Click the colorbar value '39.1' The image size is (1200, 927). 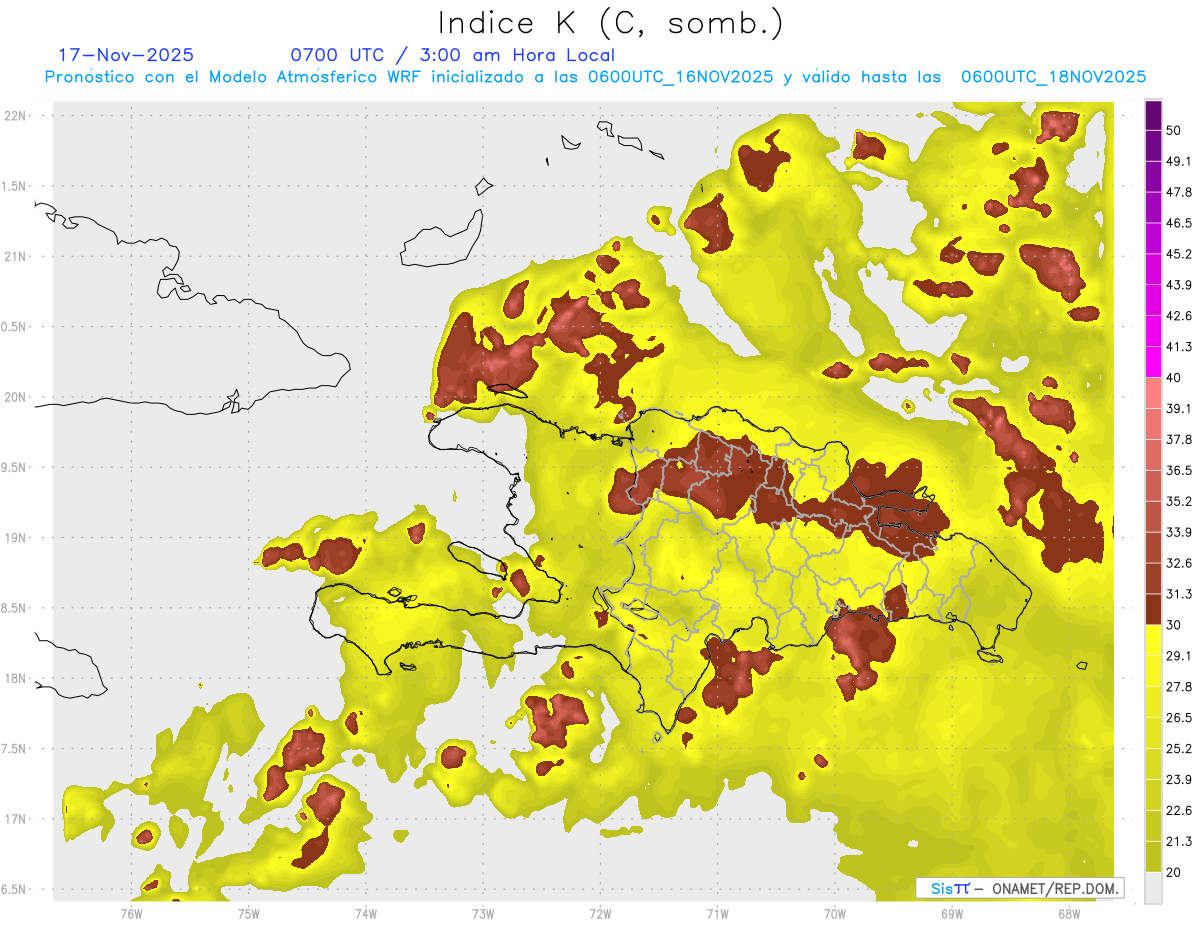(1179, 408)
